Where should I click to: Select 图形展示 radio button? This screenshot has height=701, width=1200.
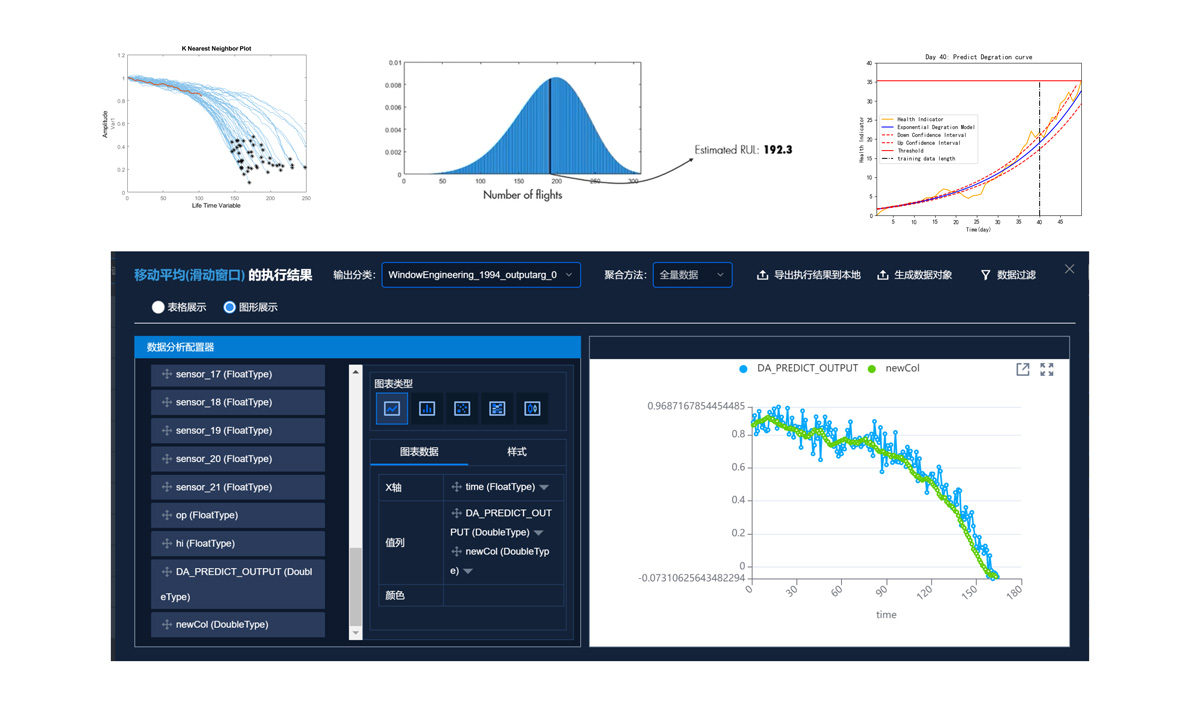click(x=229, y=307)
